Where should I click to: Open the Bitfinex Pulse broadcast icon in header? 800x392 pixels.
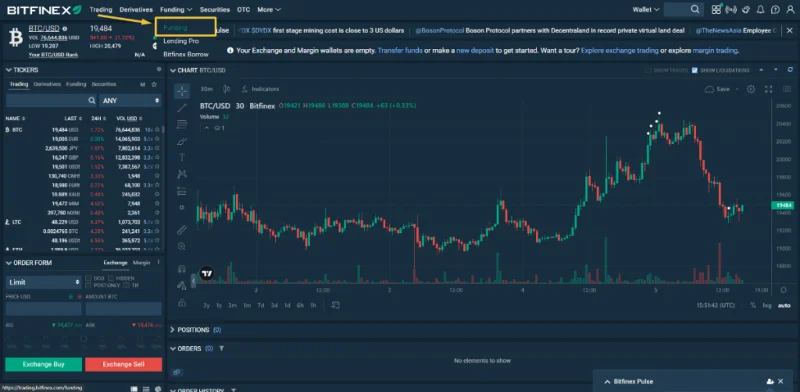[731, 9]
